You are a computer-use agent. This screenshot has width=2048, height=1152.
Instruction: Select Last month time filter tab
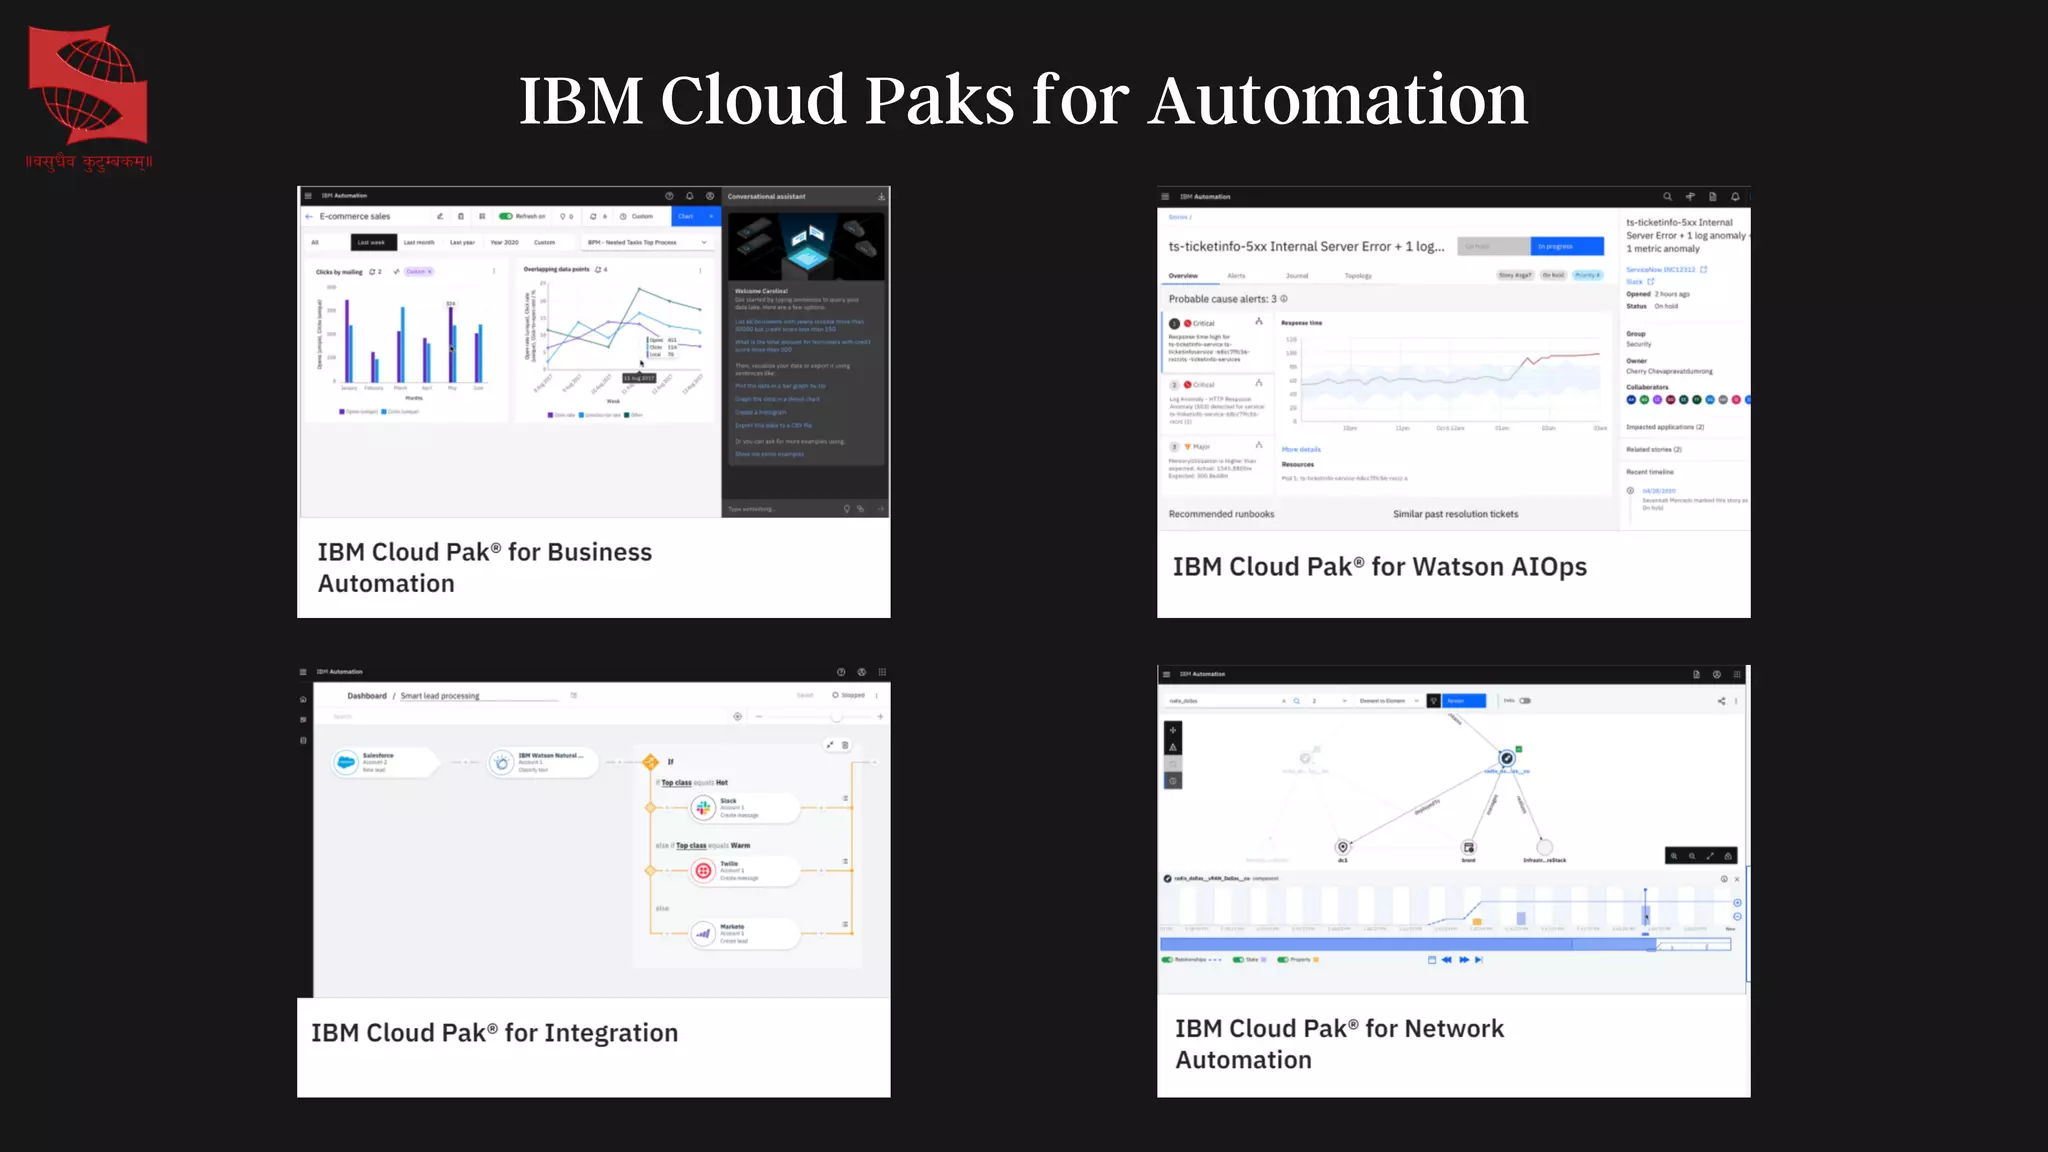[419, 243]
